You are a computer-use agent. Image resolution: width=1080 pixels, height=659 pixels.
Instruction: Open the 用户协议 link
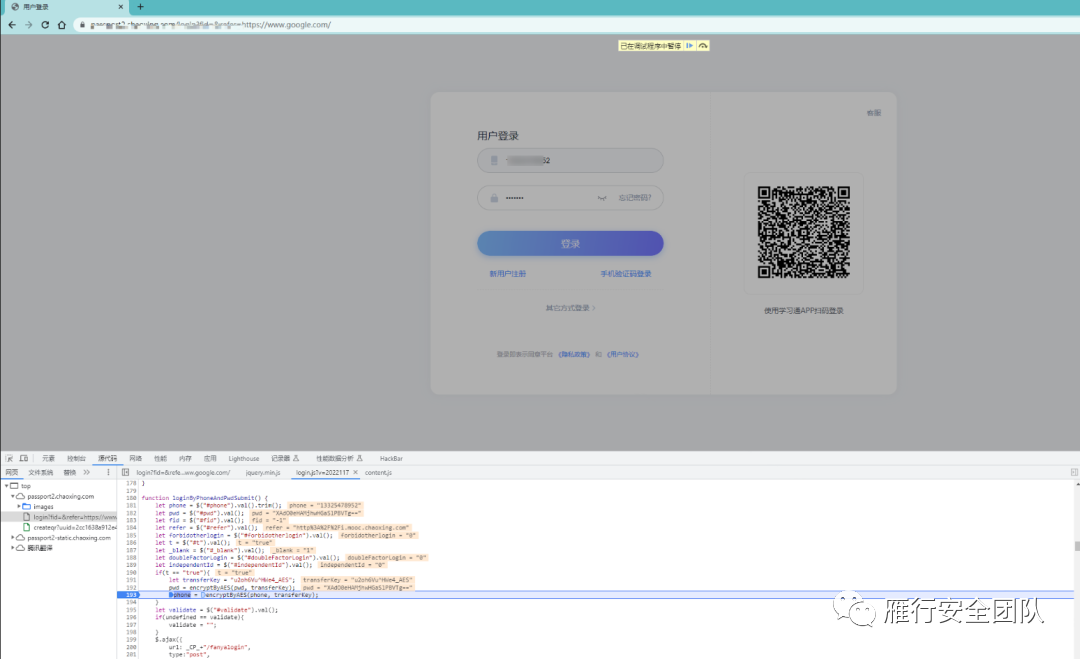[x=623, y=354]
